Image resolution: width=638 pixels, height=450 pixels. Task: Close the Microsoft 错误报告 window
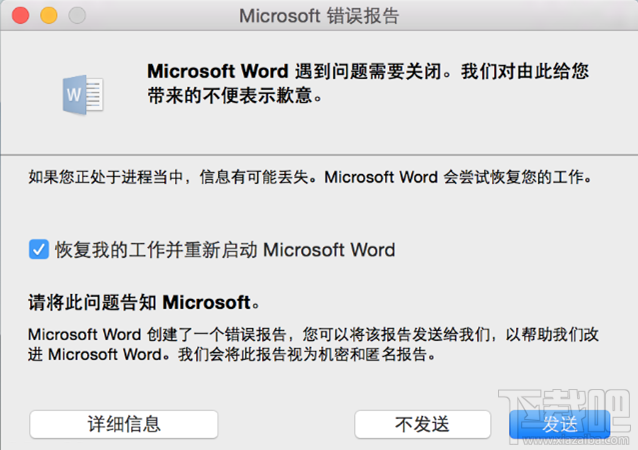pyautogui.click(x=20, y=15)
